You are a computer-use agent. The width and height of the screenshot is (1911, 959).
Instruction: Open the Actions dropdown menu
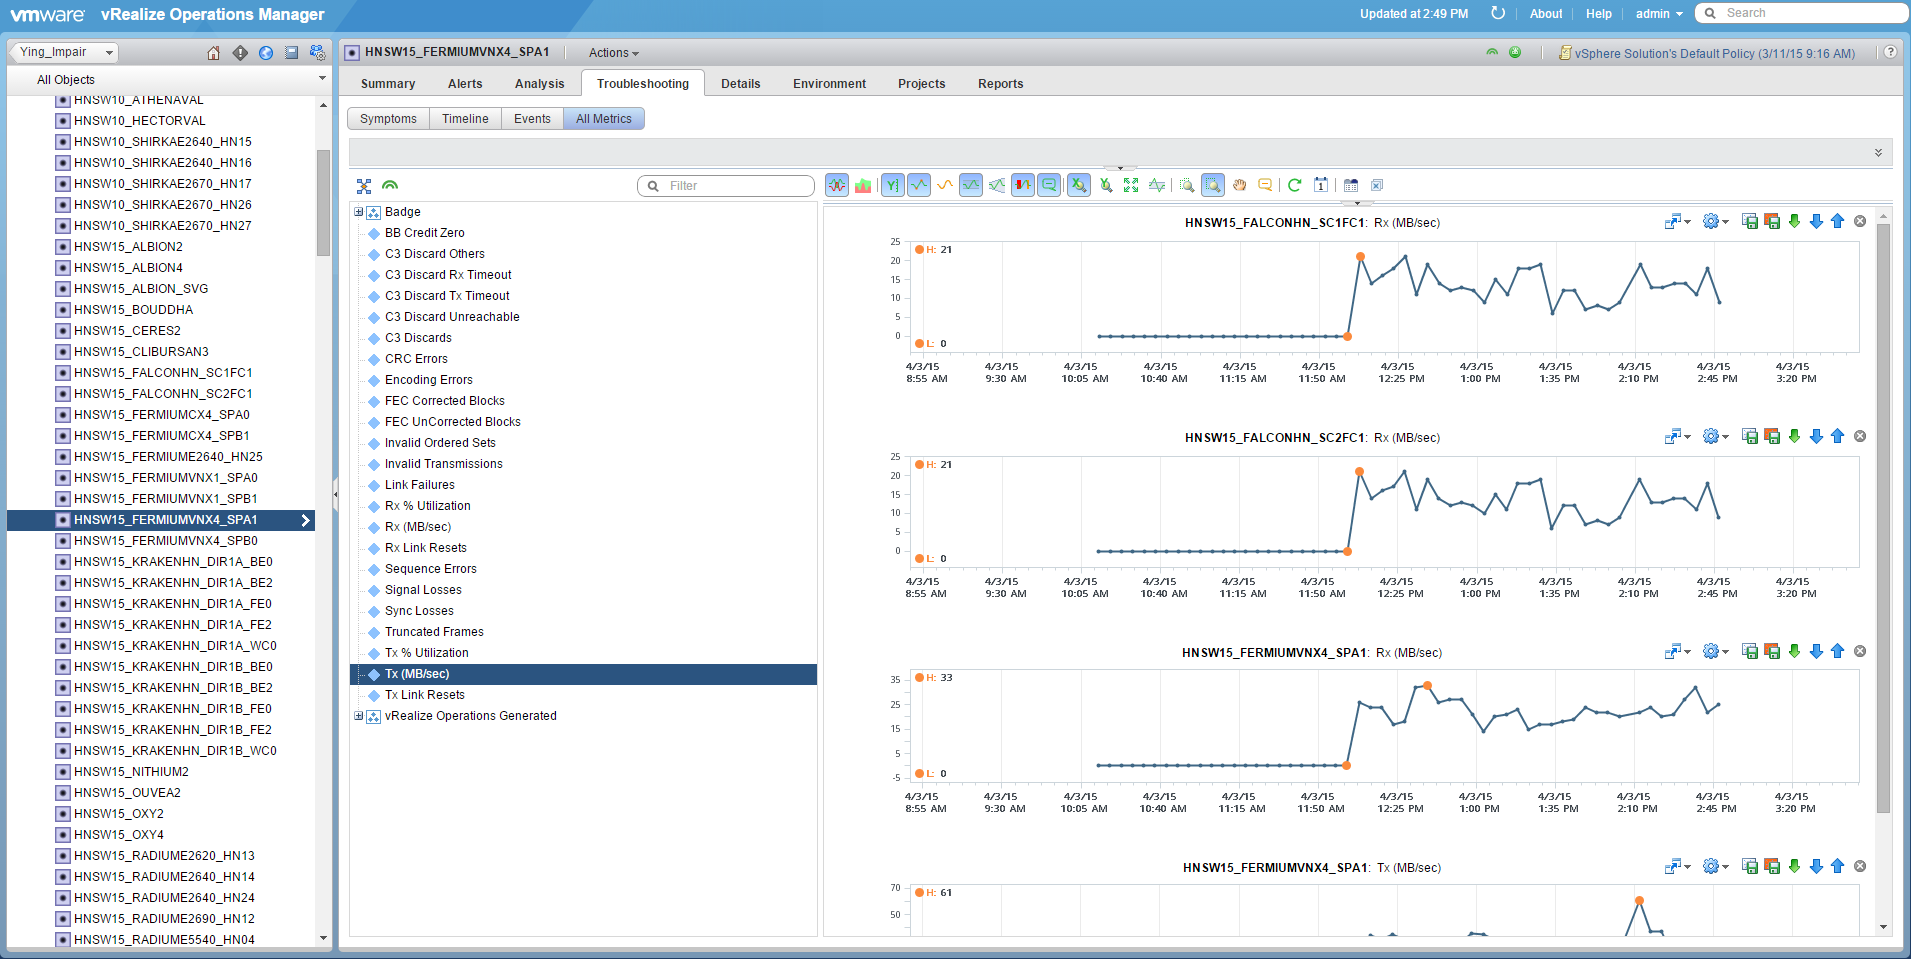[x=613, y=53]
